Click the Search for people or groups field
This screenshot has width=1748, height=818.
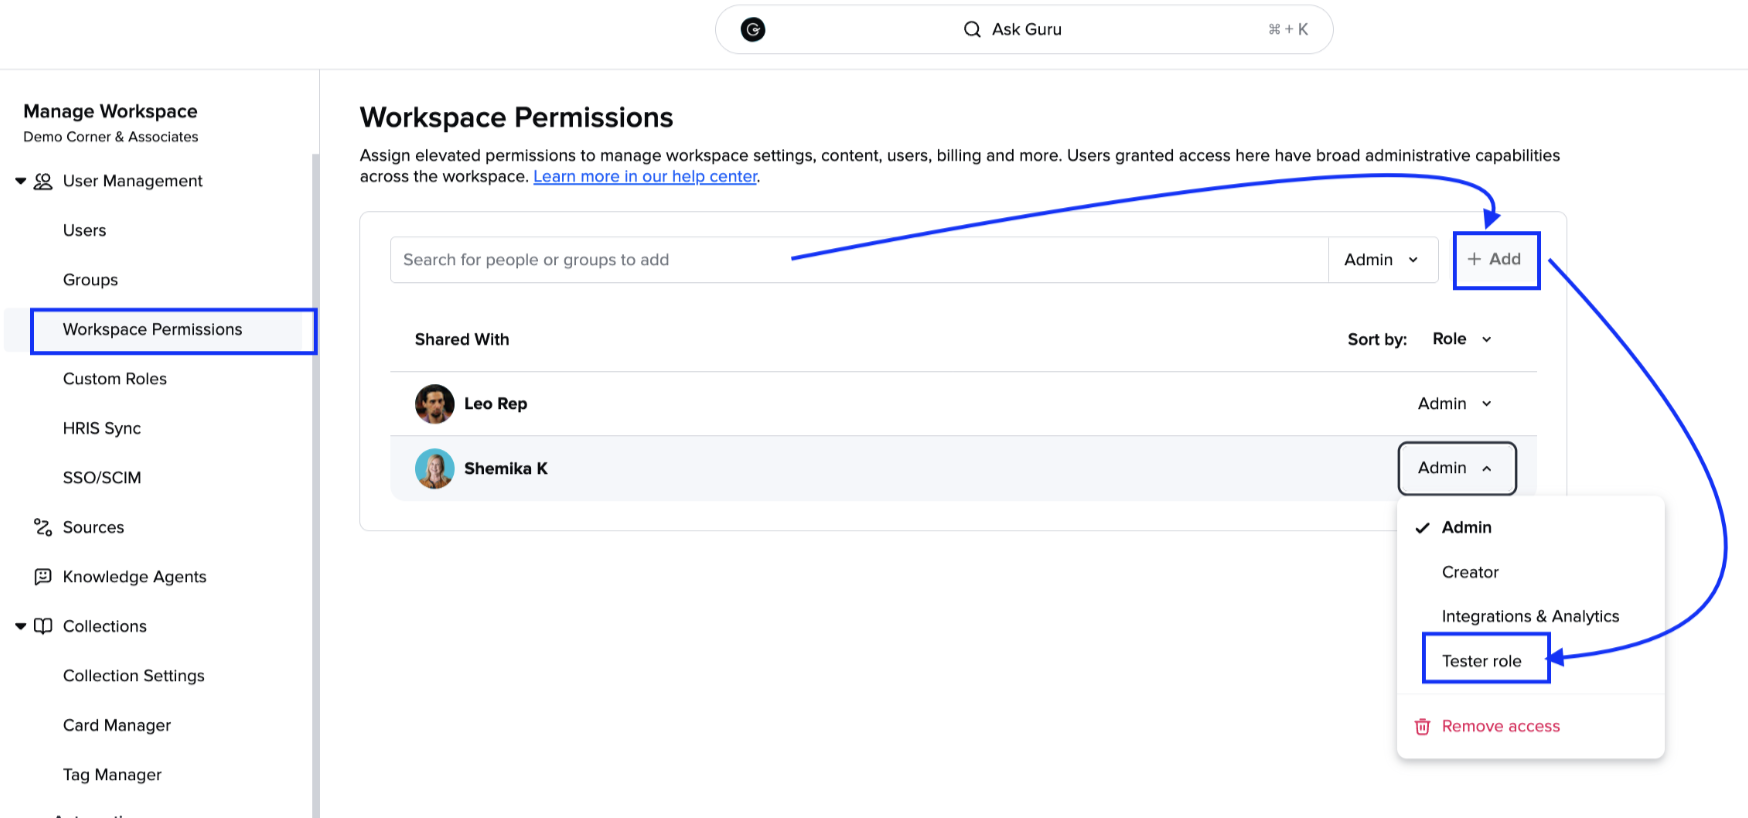coord(859,260)
